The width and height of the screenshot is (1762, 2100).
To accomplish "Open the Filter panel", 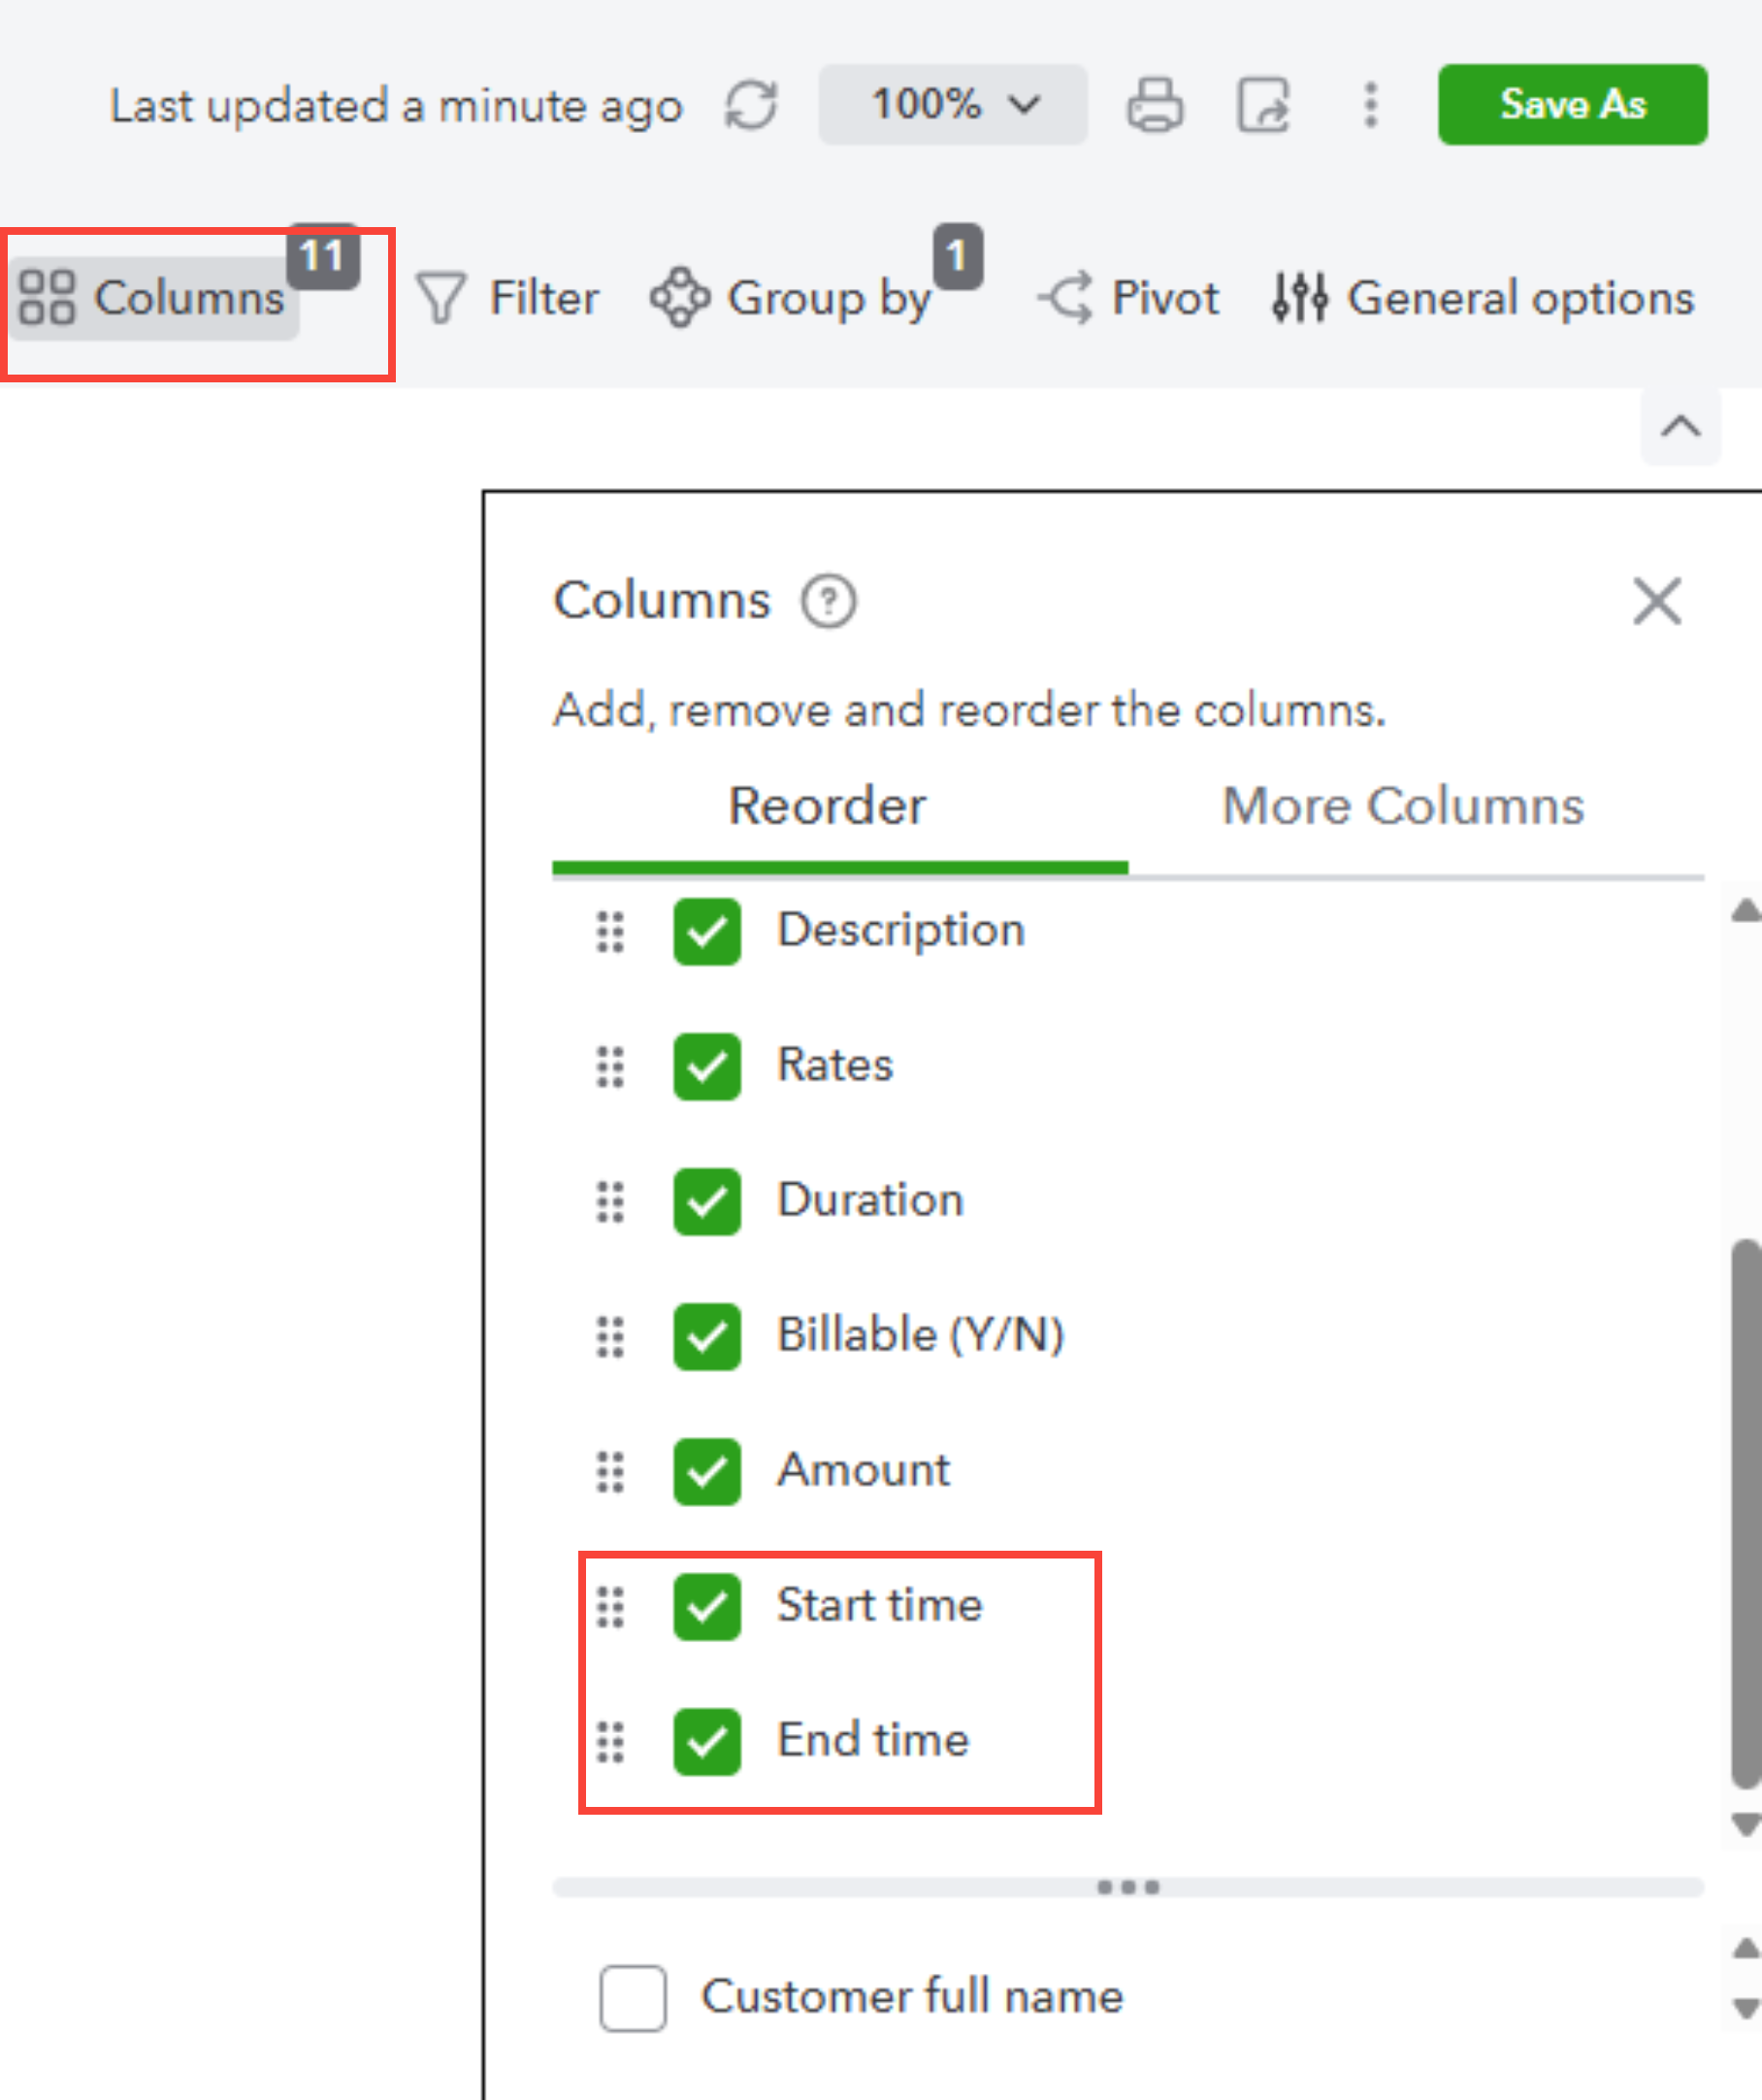I will tap(509, 298).
